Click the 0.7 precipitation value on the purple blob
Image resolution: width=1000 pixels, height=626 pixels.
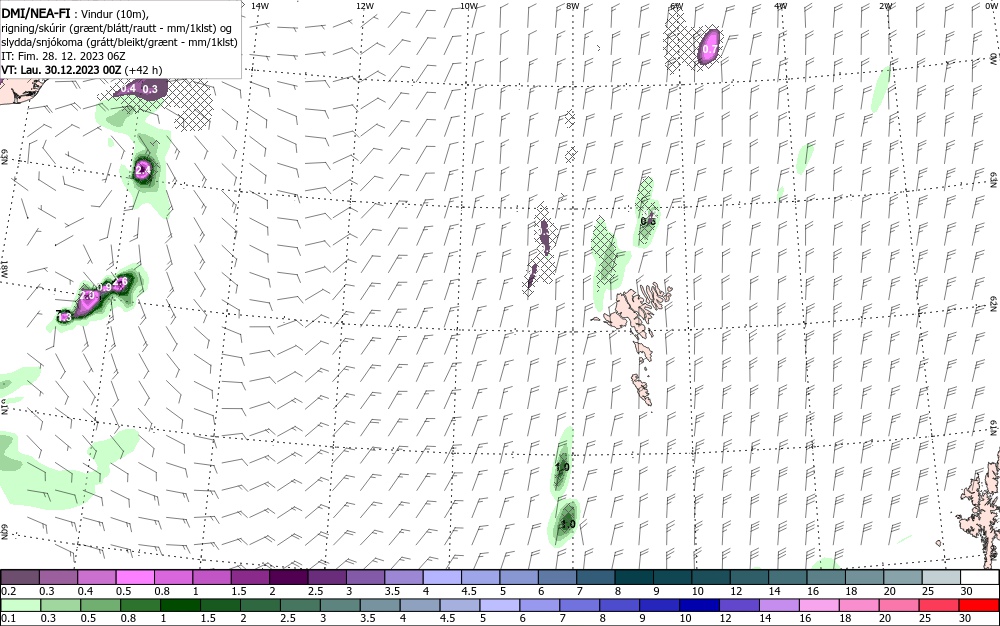coord(710,48)
